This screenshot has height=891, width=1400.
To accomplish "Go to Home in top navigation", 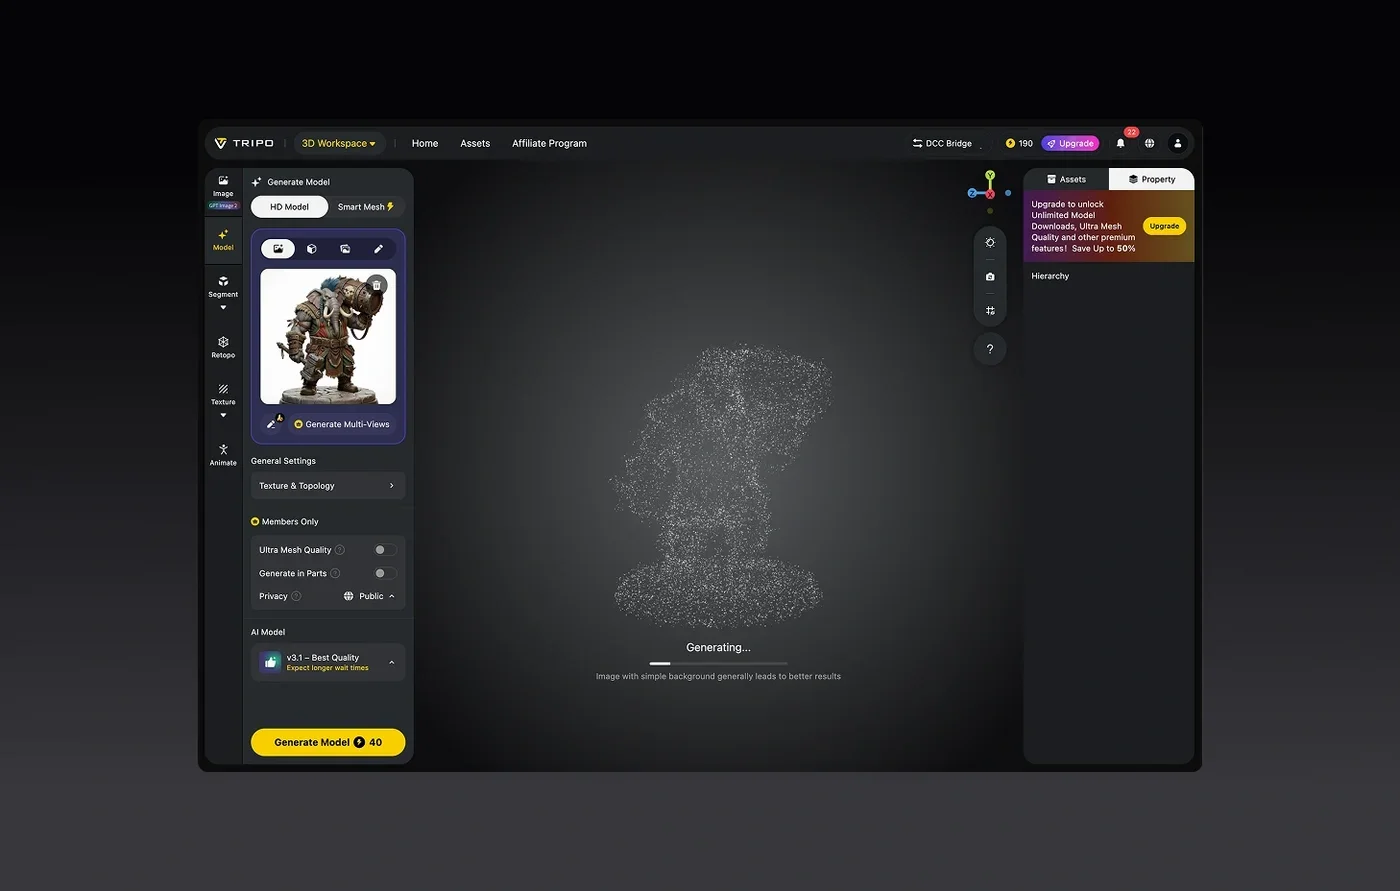I will coord(425,143).
